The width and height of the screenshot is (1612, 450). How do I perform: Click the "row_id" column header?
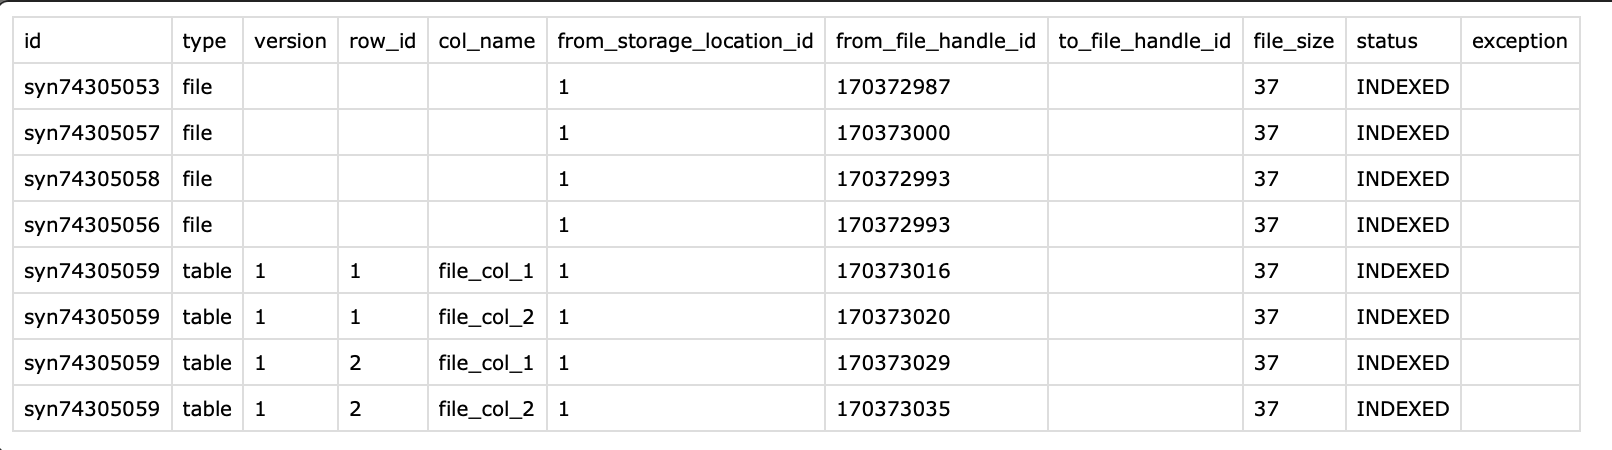(382, 41)
